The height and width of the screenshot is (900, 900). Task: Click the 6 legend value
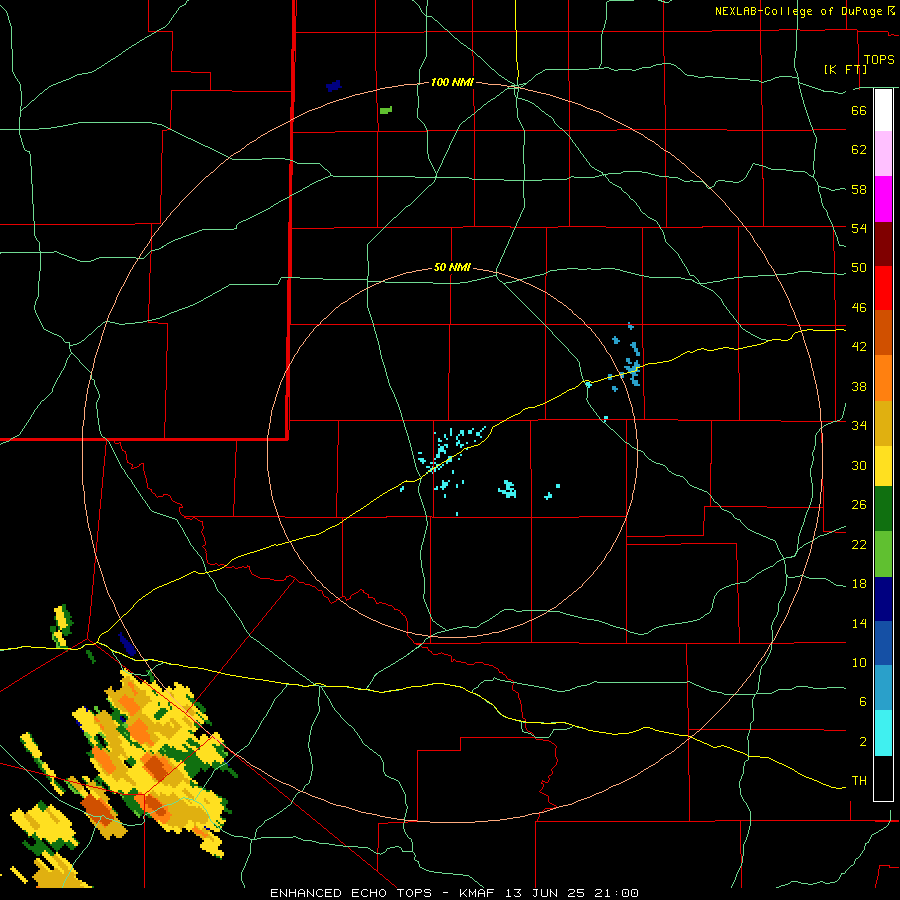[863, 702]
